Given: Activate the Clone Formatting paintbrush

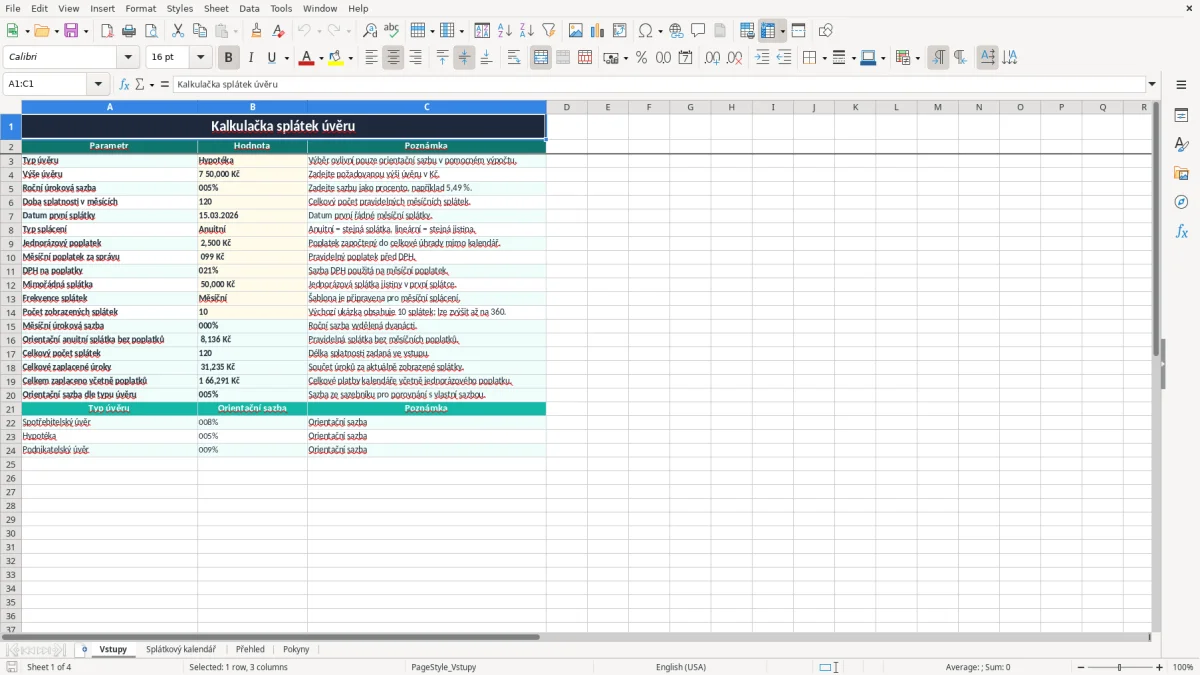Looking at the screenshot, I should pyautogui.click(x=256, y=31).
